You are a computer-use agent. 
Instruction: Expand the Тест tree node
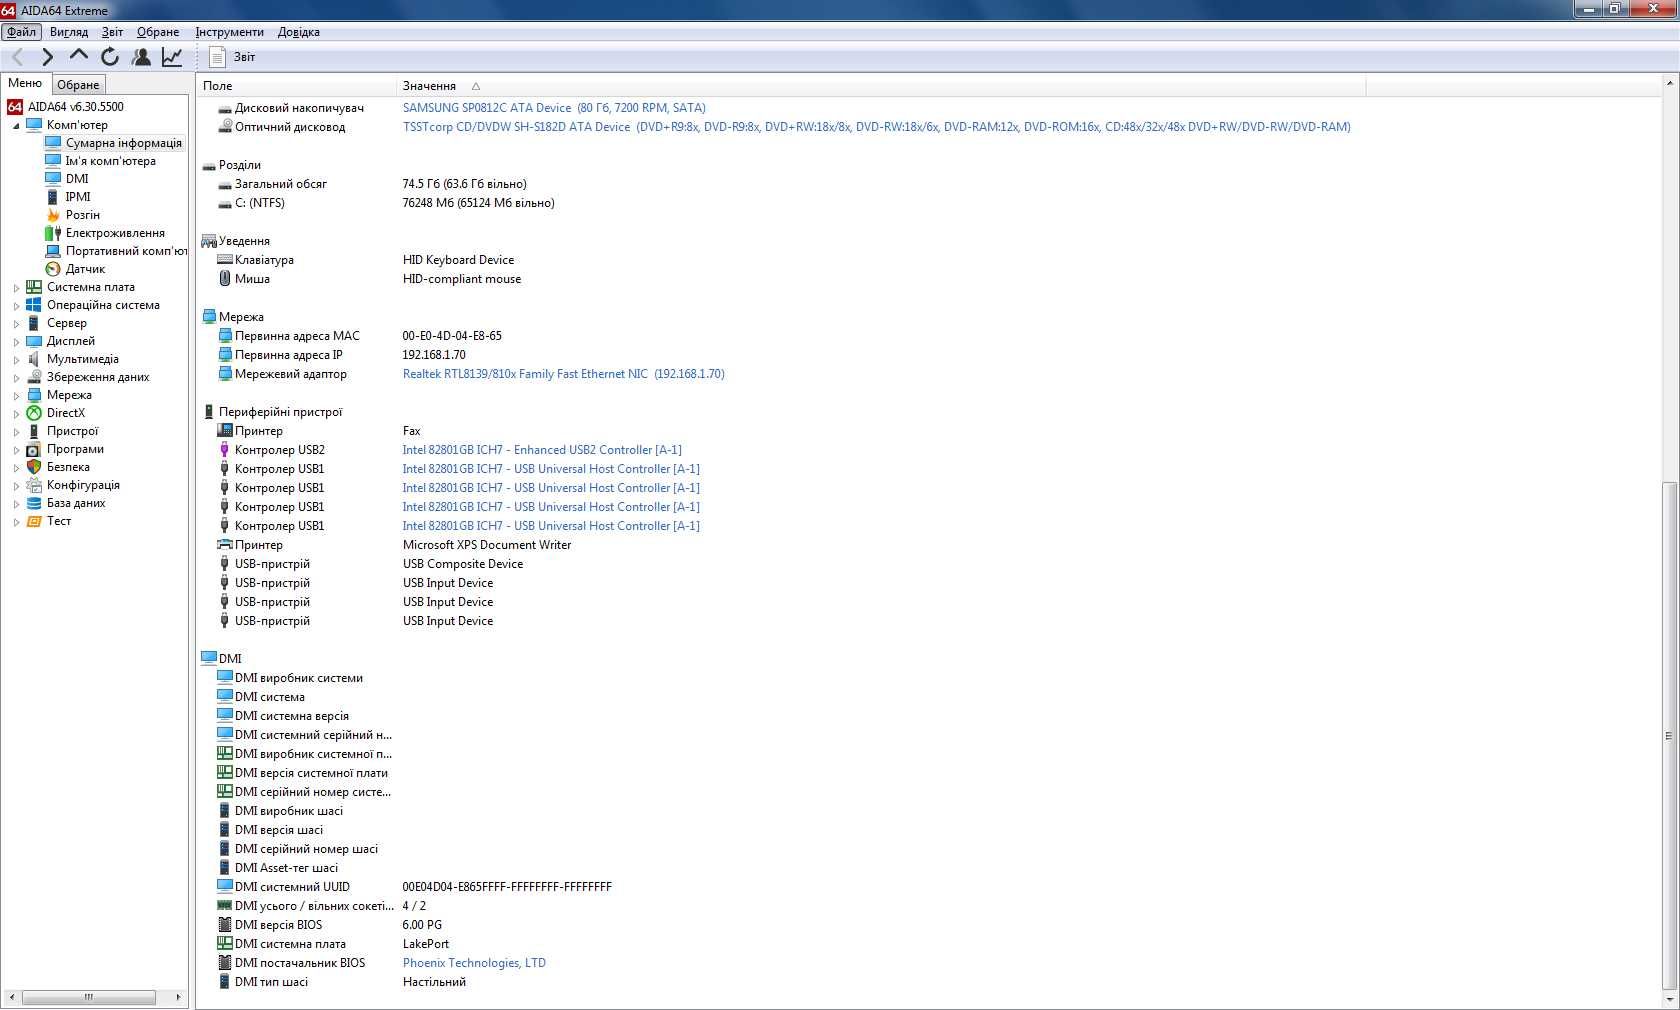pos(16,522)
